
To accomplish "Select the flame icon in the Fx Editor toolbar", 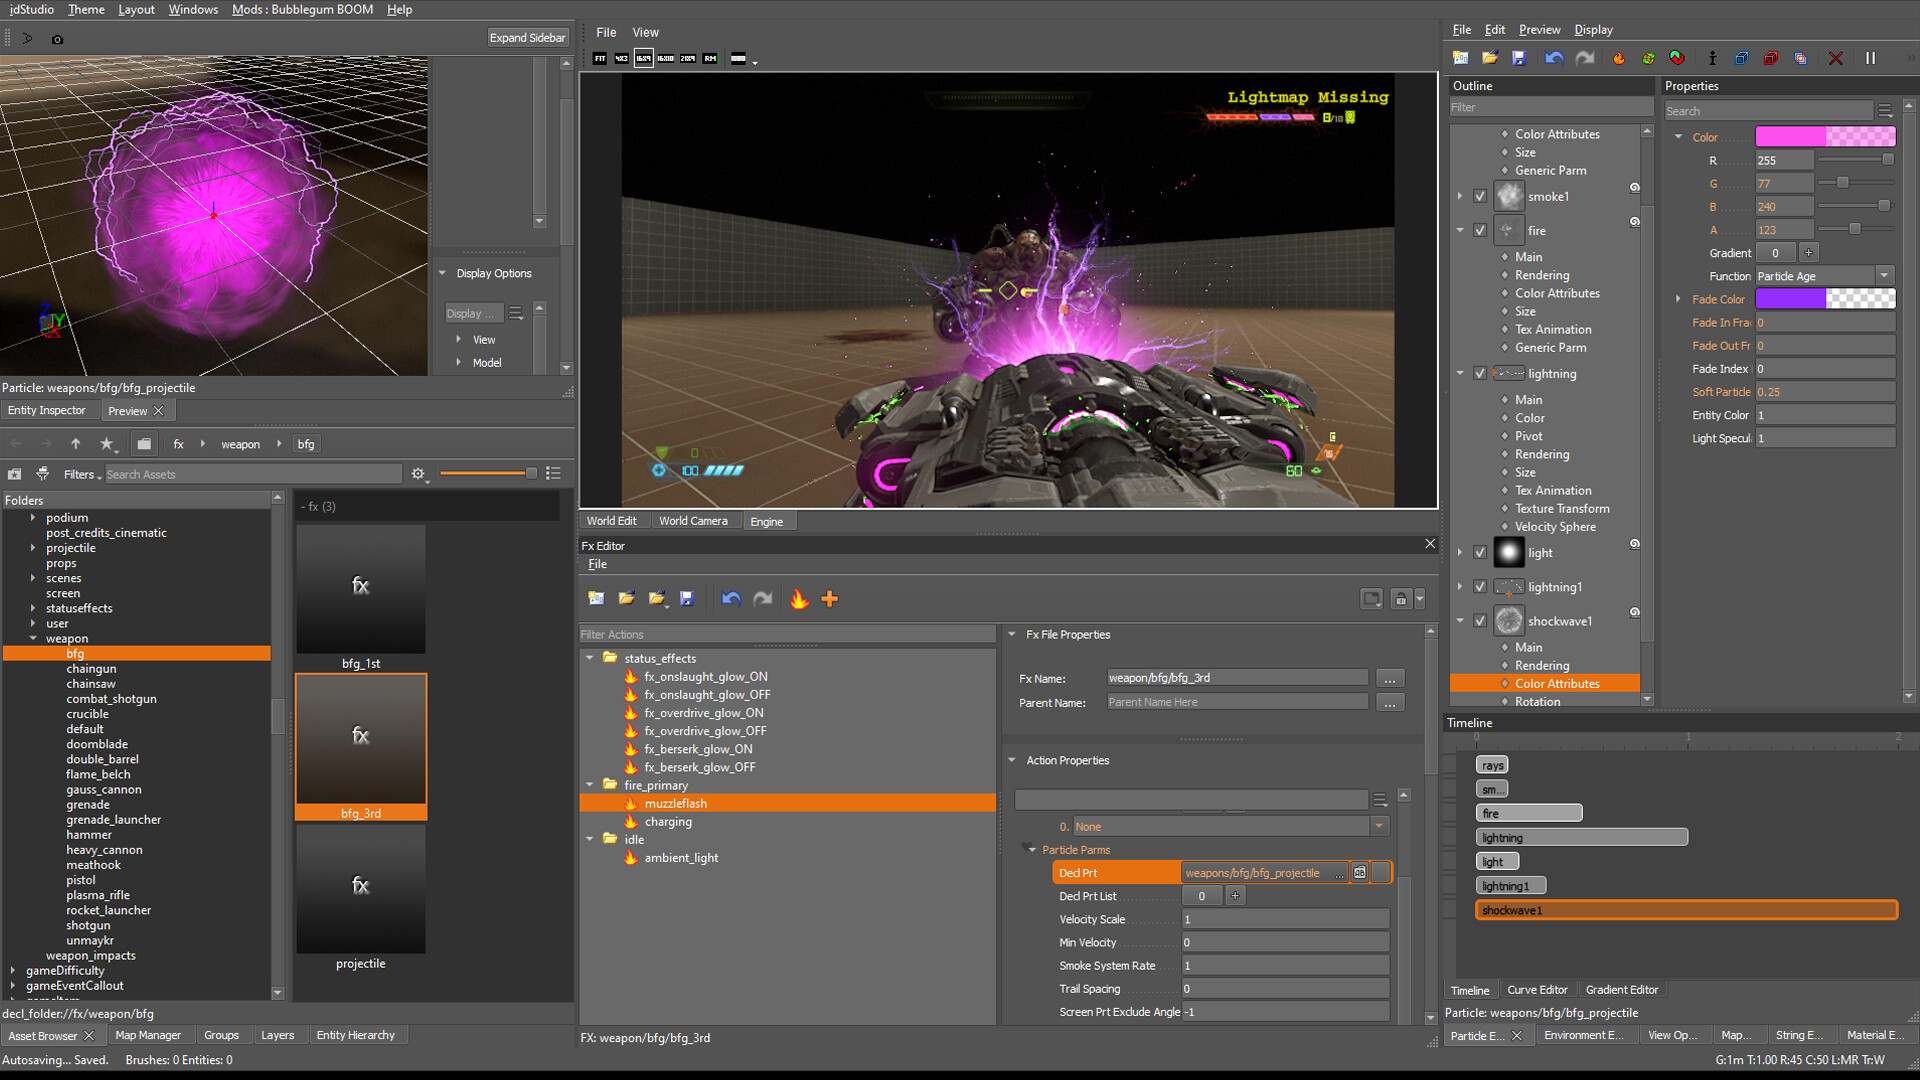I will [798, 598].
